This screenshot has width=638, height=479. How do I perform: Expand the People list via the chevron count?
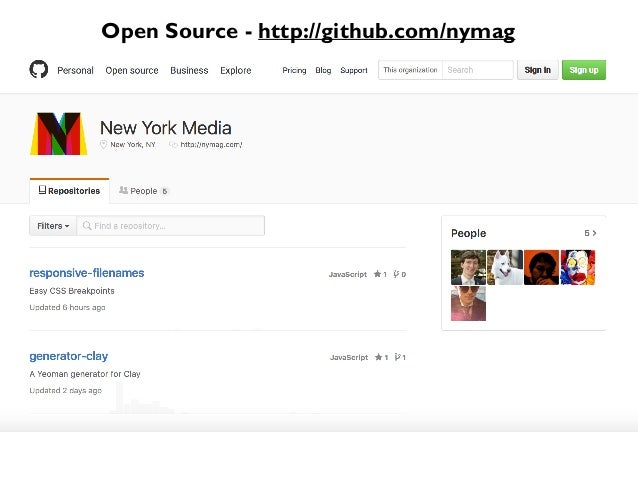coord(590,233)
